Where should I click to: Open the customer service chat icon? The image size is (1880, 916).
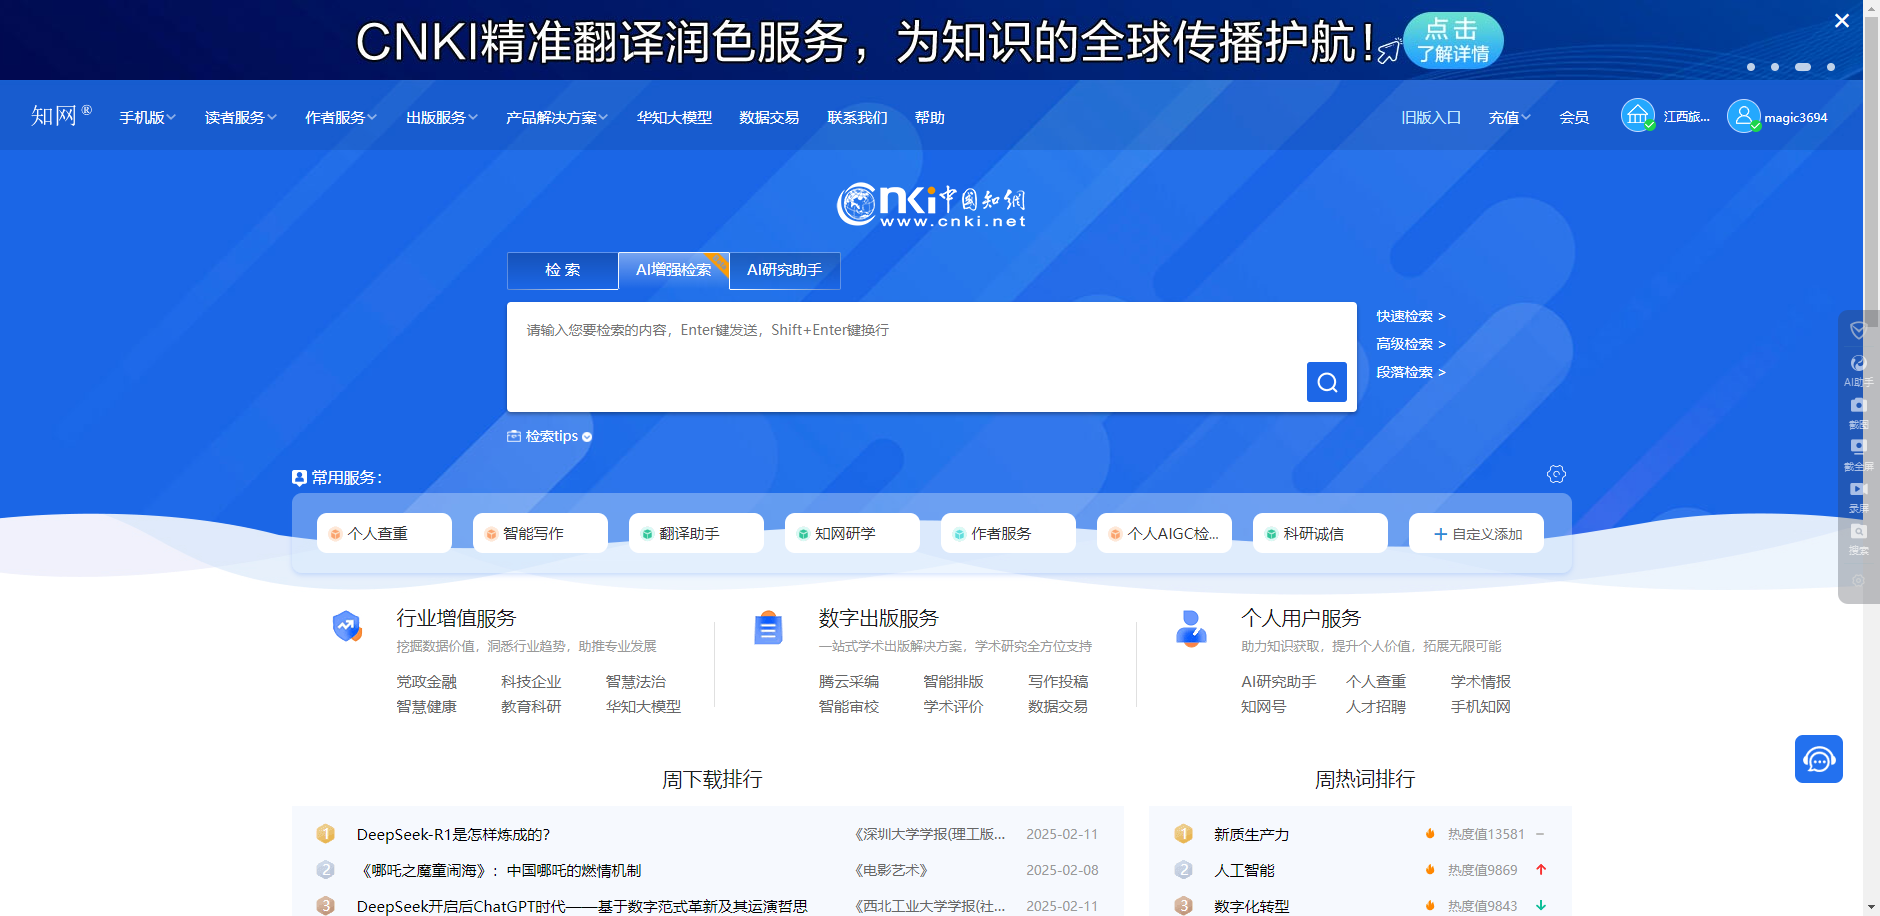pyautogui.click(x=1818, y=759)
